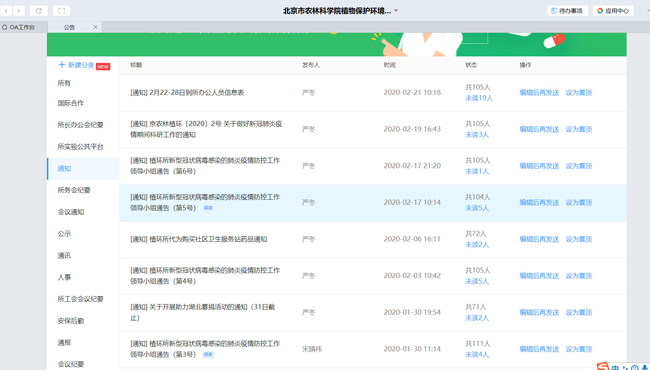Select the 国际合作 category

[71, 103]
